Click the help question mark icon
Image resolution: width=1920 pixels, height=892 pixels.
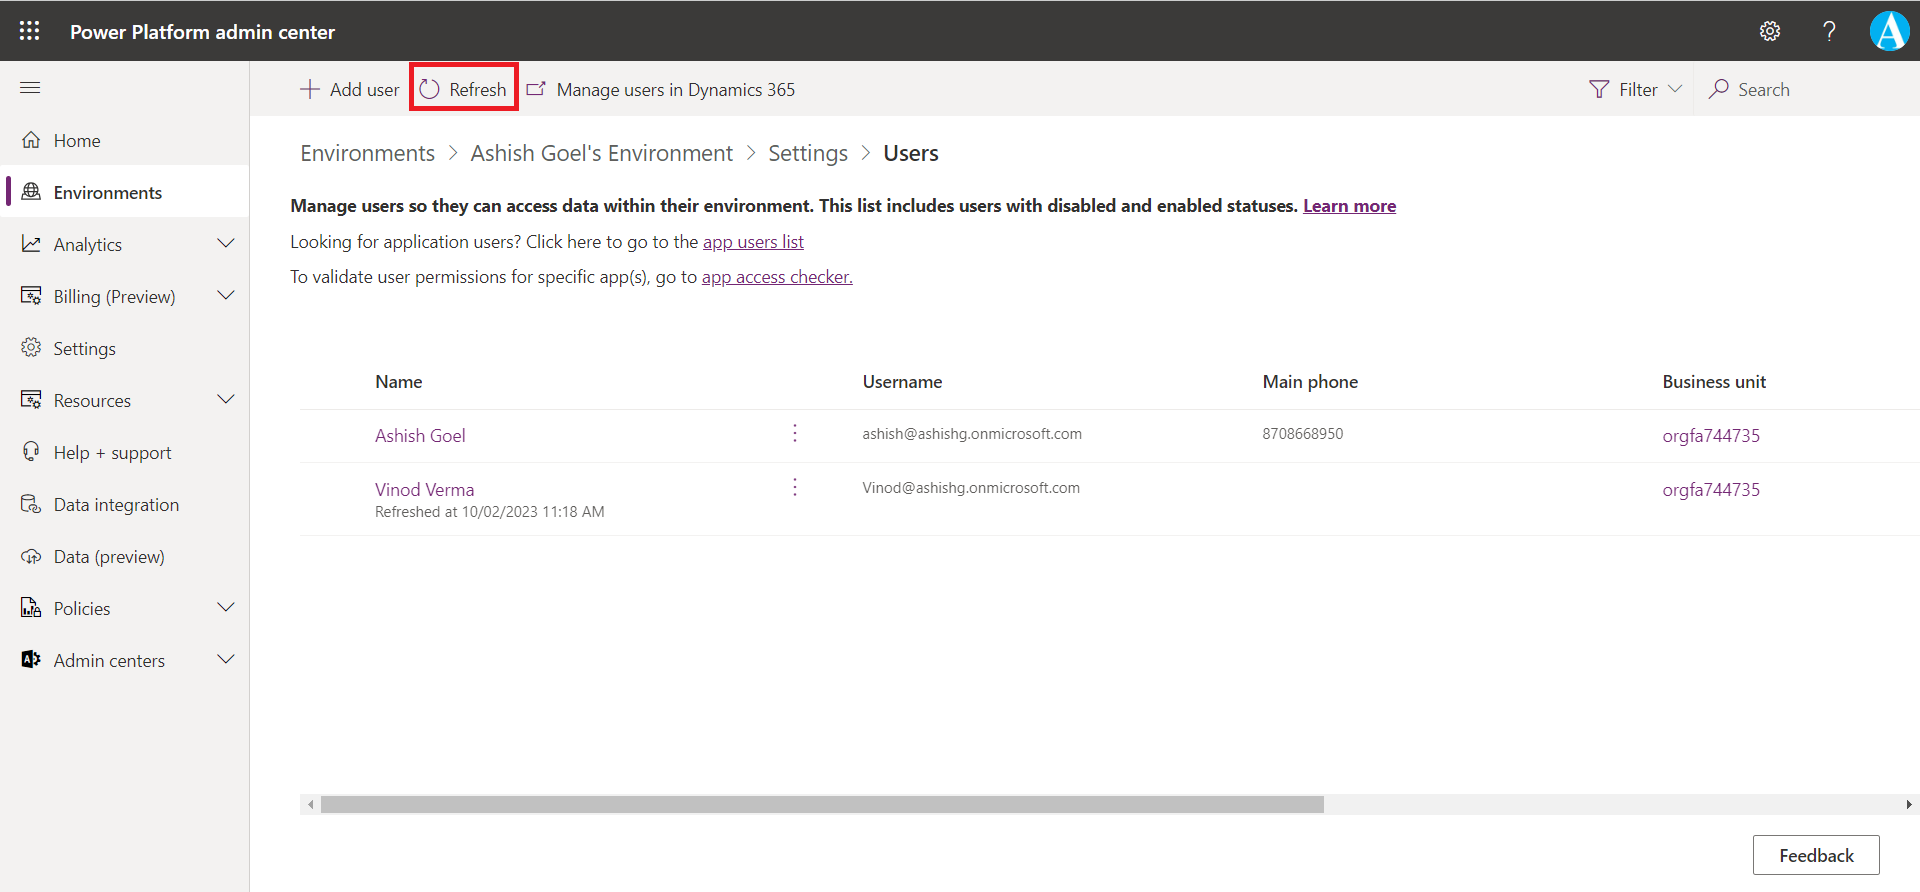[1829, 31]
